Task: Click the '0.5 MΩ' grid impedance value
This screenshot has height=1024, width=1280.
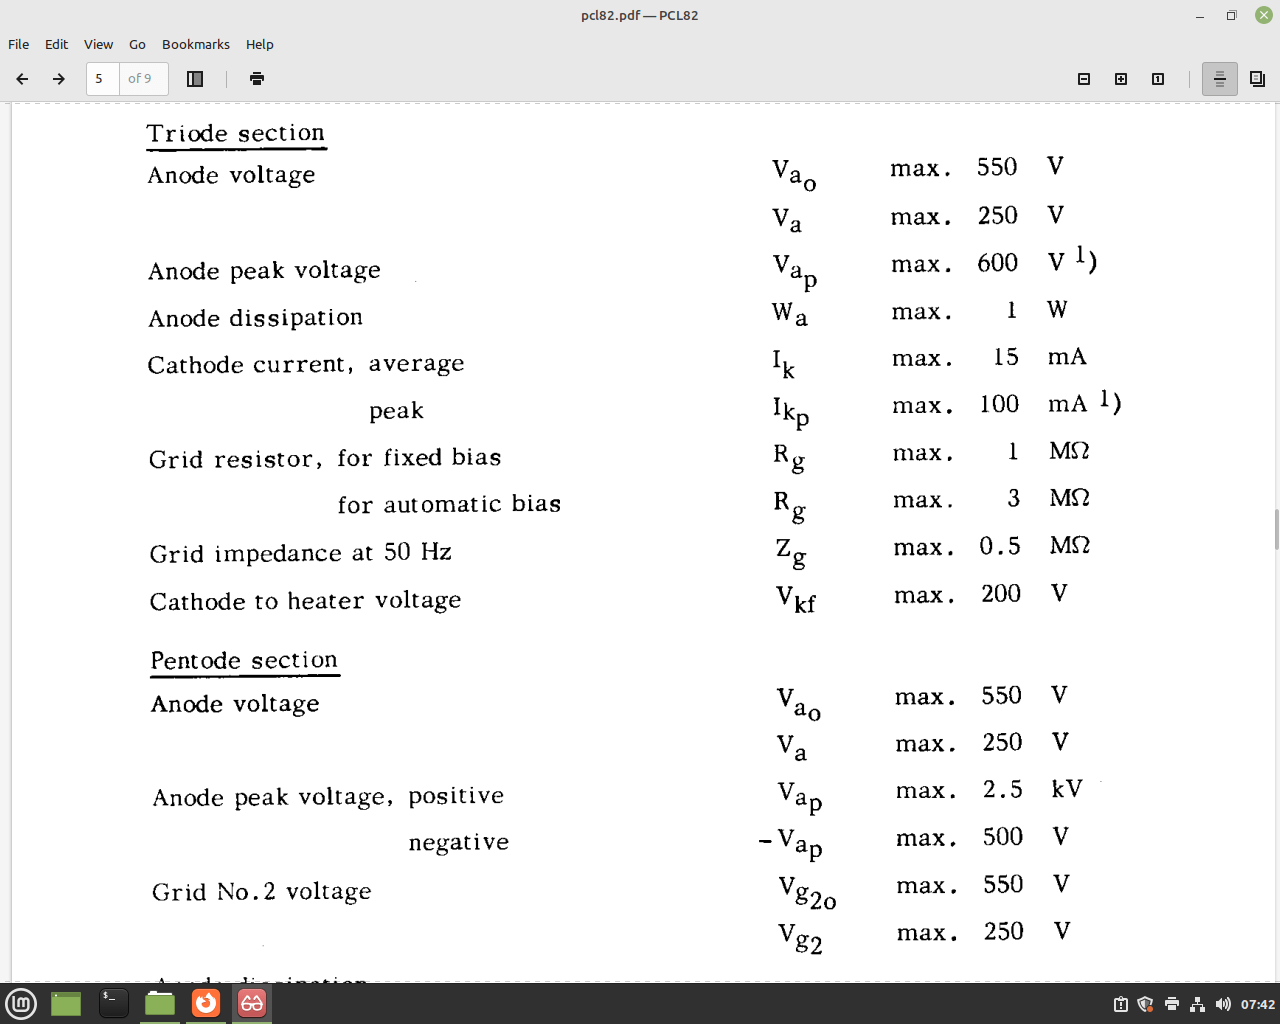Action: click(x=1035, y=546)
